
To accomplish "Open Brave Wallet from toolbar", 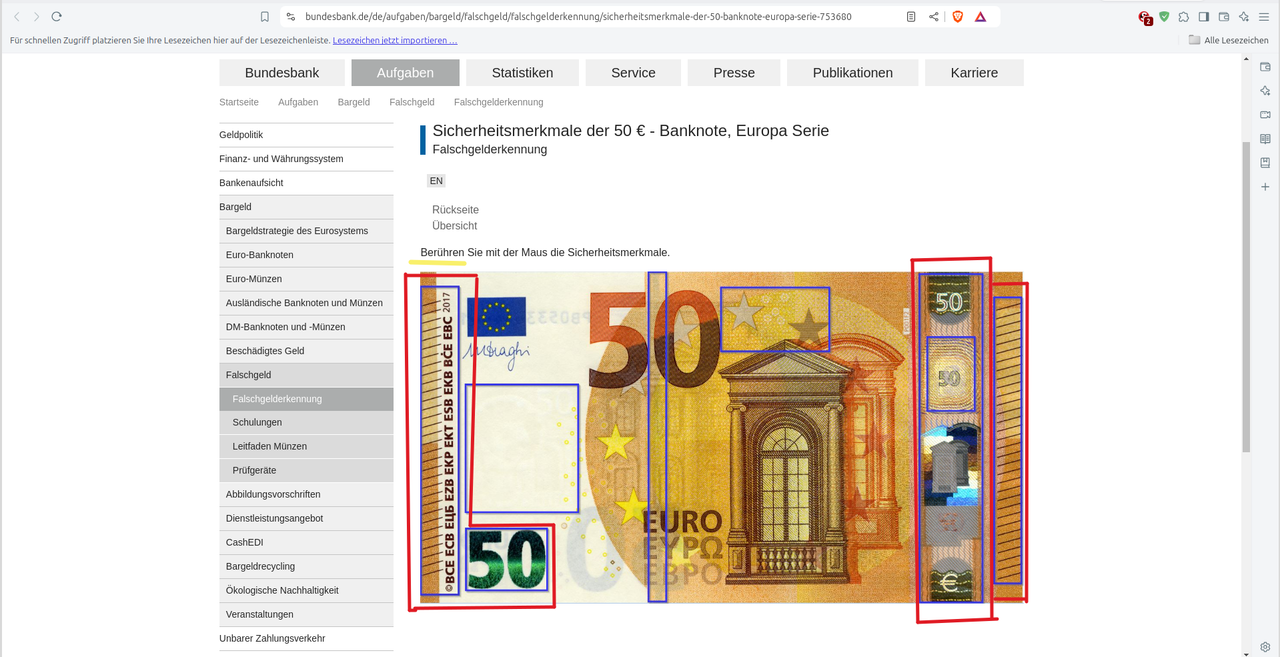I will (1224, 17).
